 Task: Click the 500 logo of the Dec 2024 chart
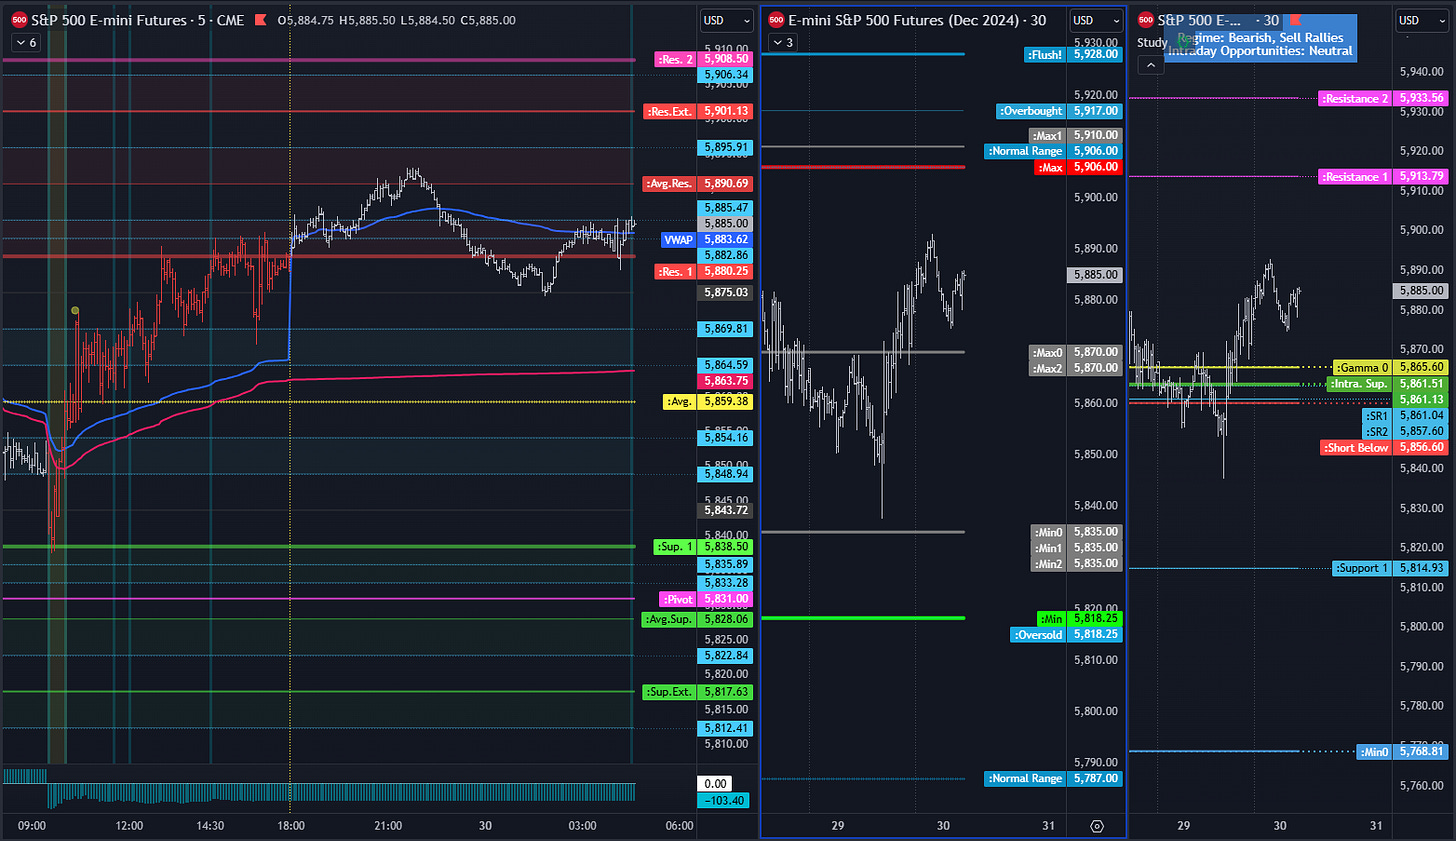[776, 20]
